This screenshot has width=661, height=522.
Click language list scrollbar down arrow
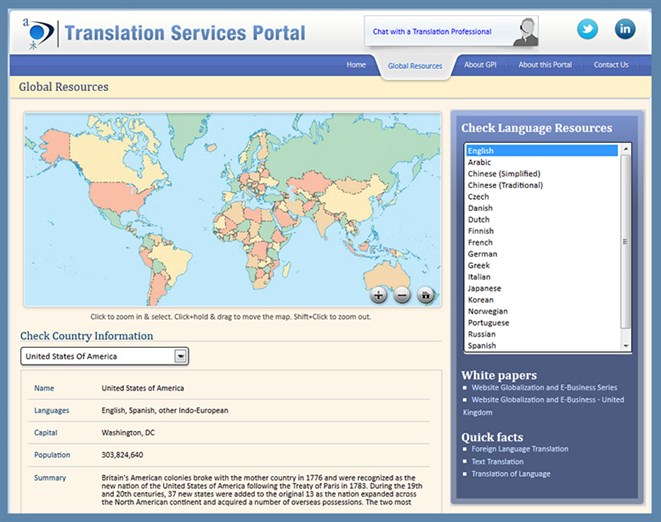626,346
